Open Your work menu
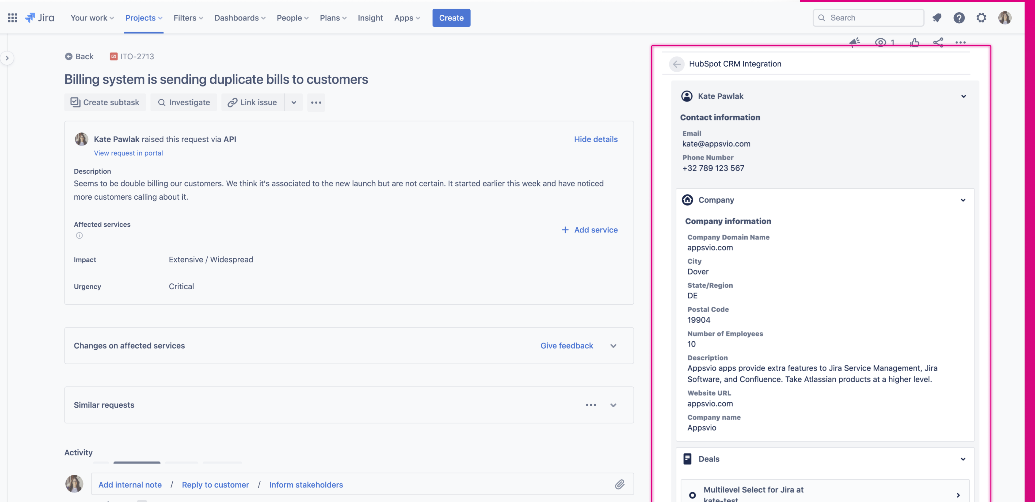Viewport: 1035px width, 502px height. 92,18
